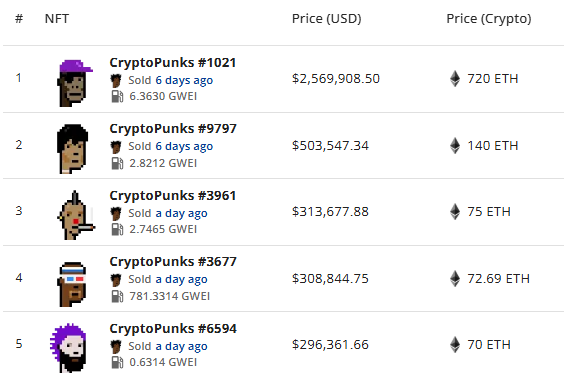The width and height of the screenshot is (564, 378).
Task: Open the CryptoPunks #1021 title link
Action: 173,63
